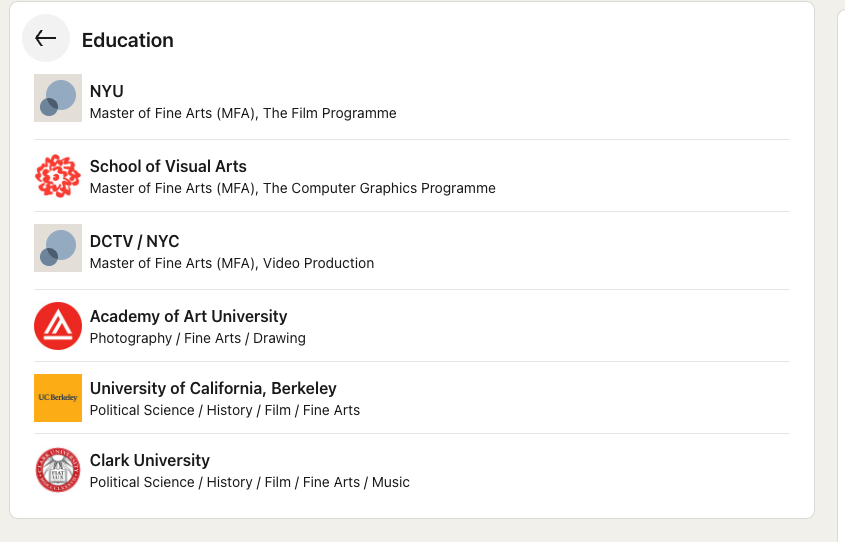Click the UC Berkeley yellow logo

coord(58,398)
